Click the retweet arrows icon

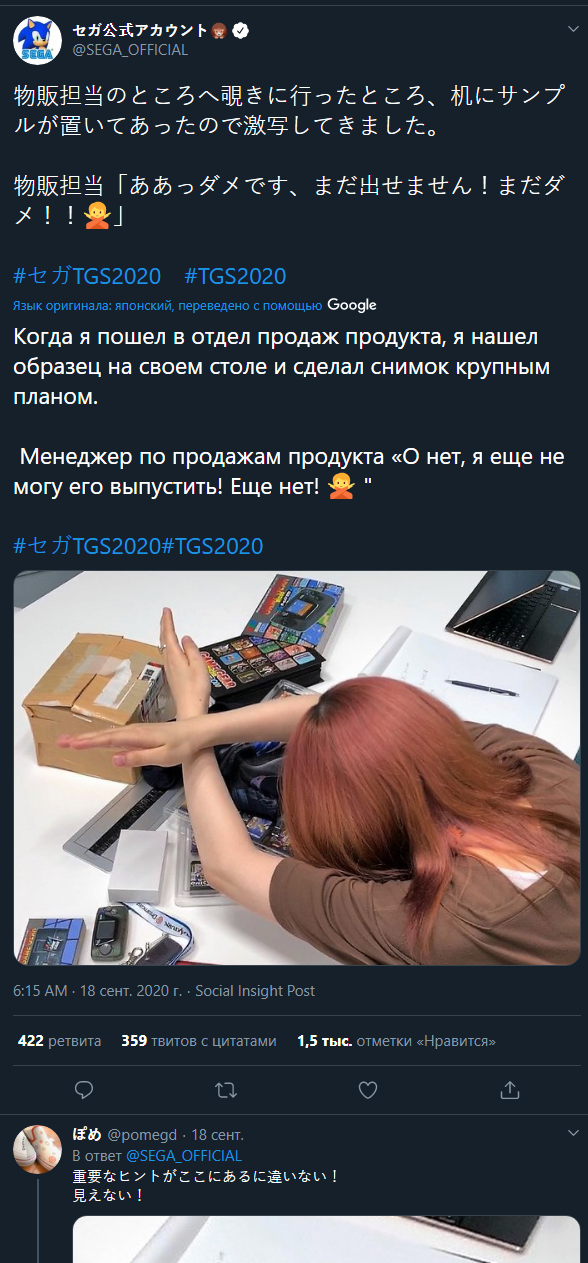pyautogui.click(x=226, y=1089)
